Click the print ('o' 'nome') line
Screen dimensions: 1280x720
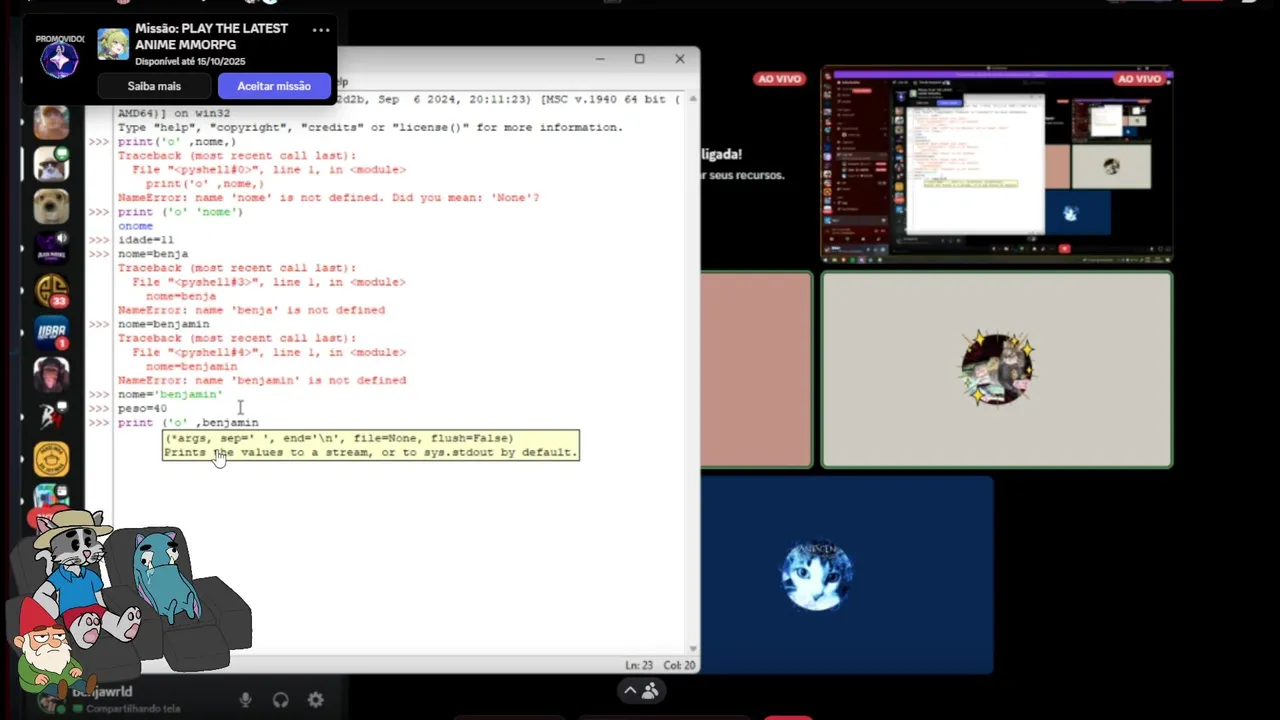(180, 212)
